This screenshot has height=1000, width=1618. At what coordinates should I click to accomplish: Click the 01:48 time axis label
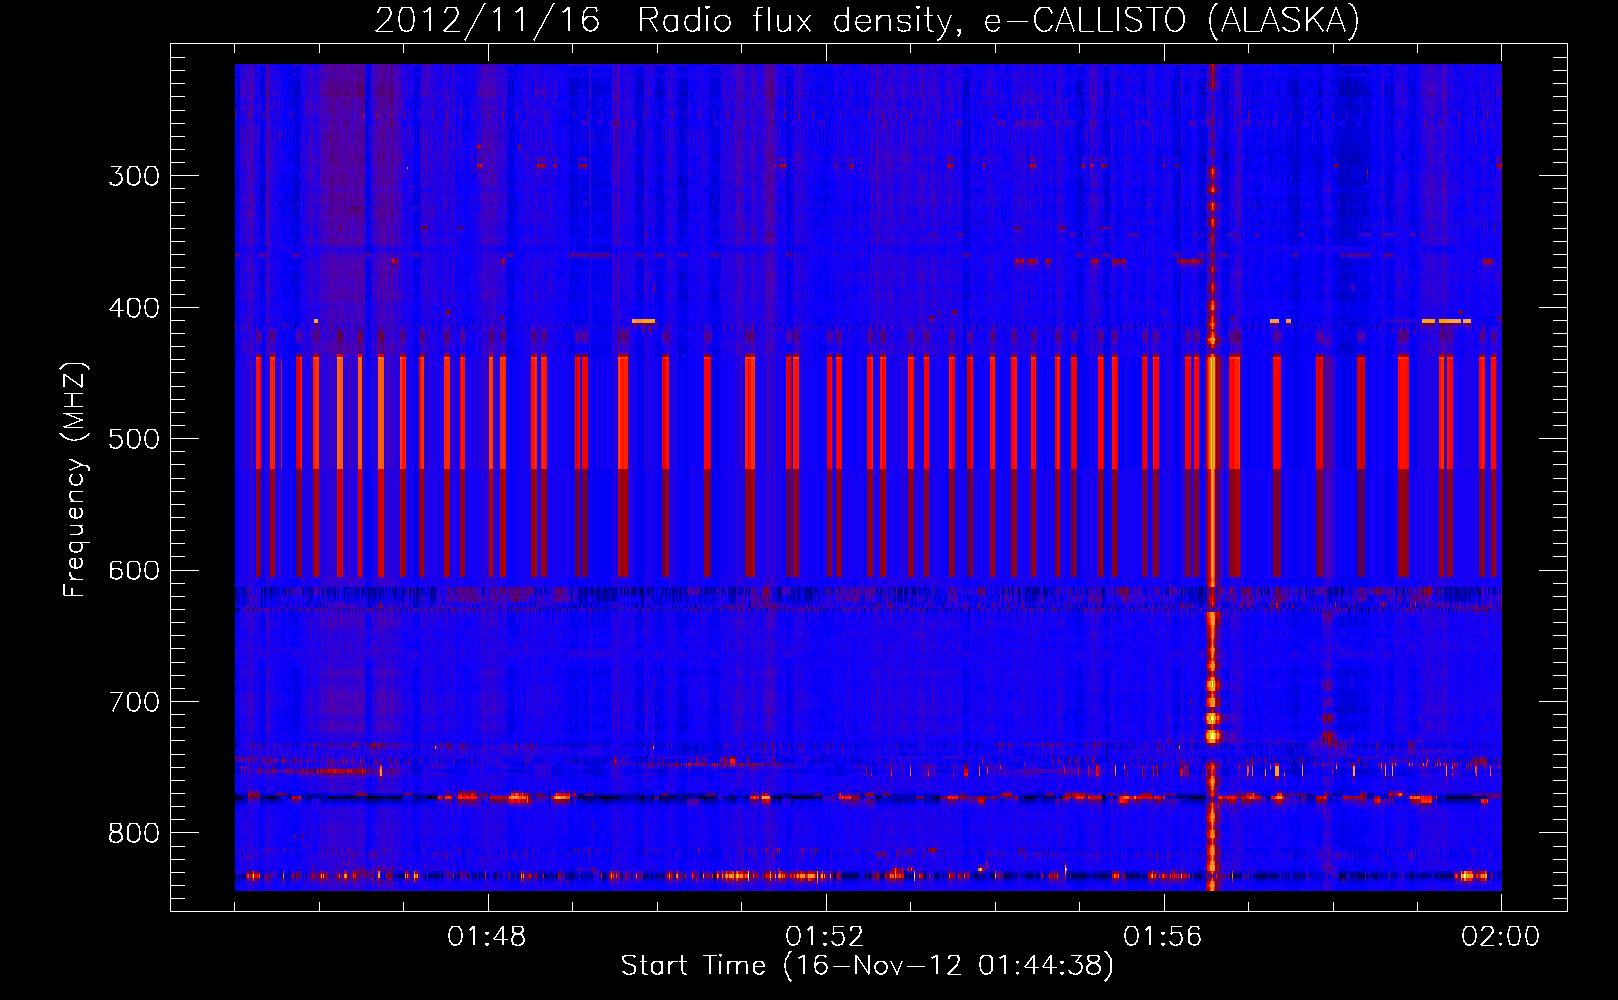(x=487, y=937)
